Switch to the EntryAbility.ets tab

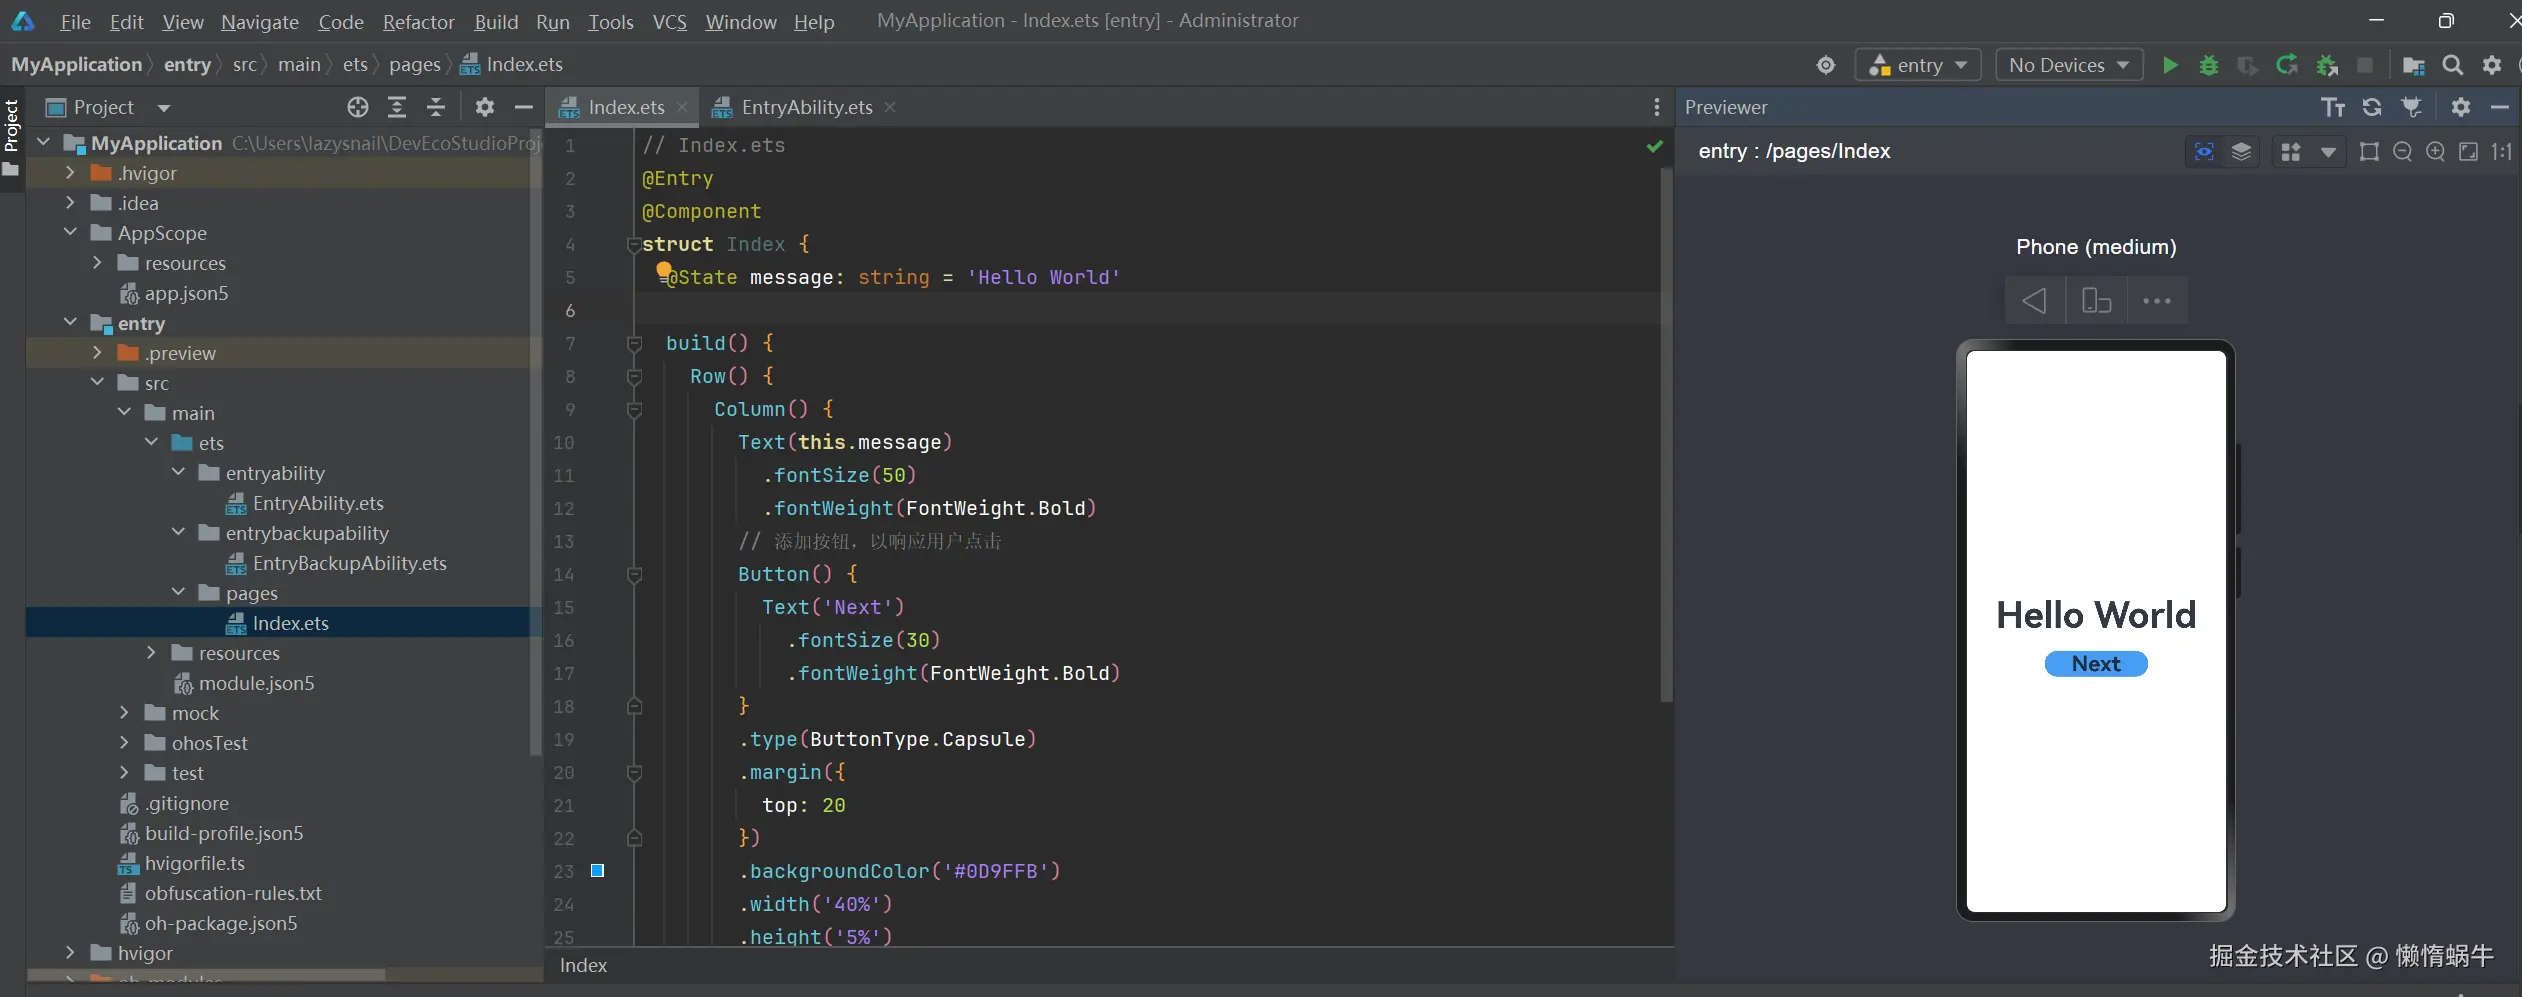click(x=806, y=107)
